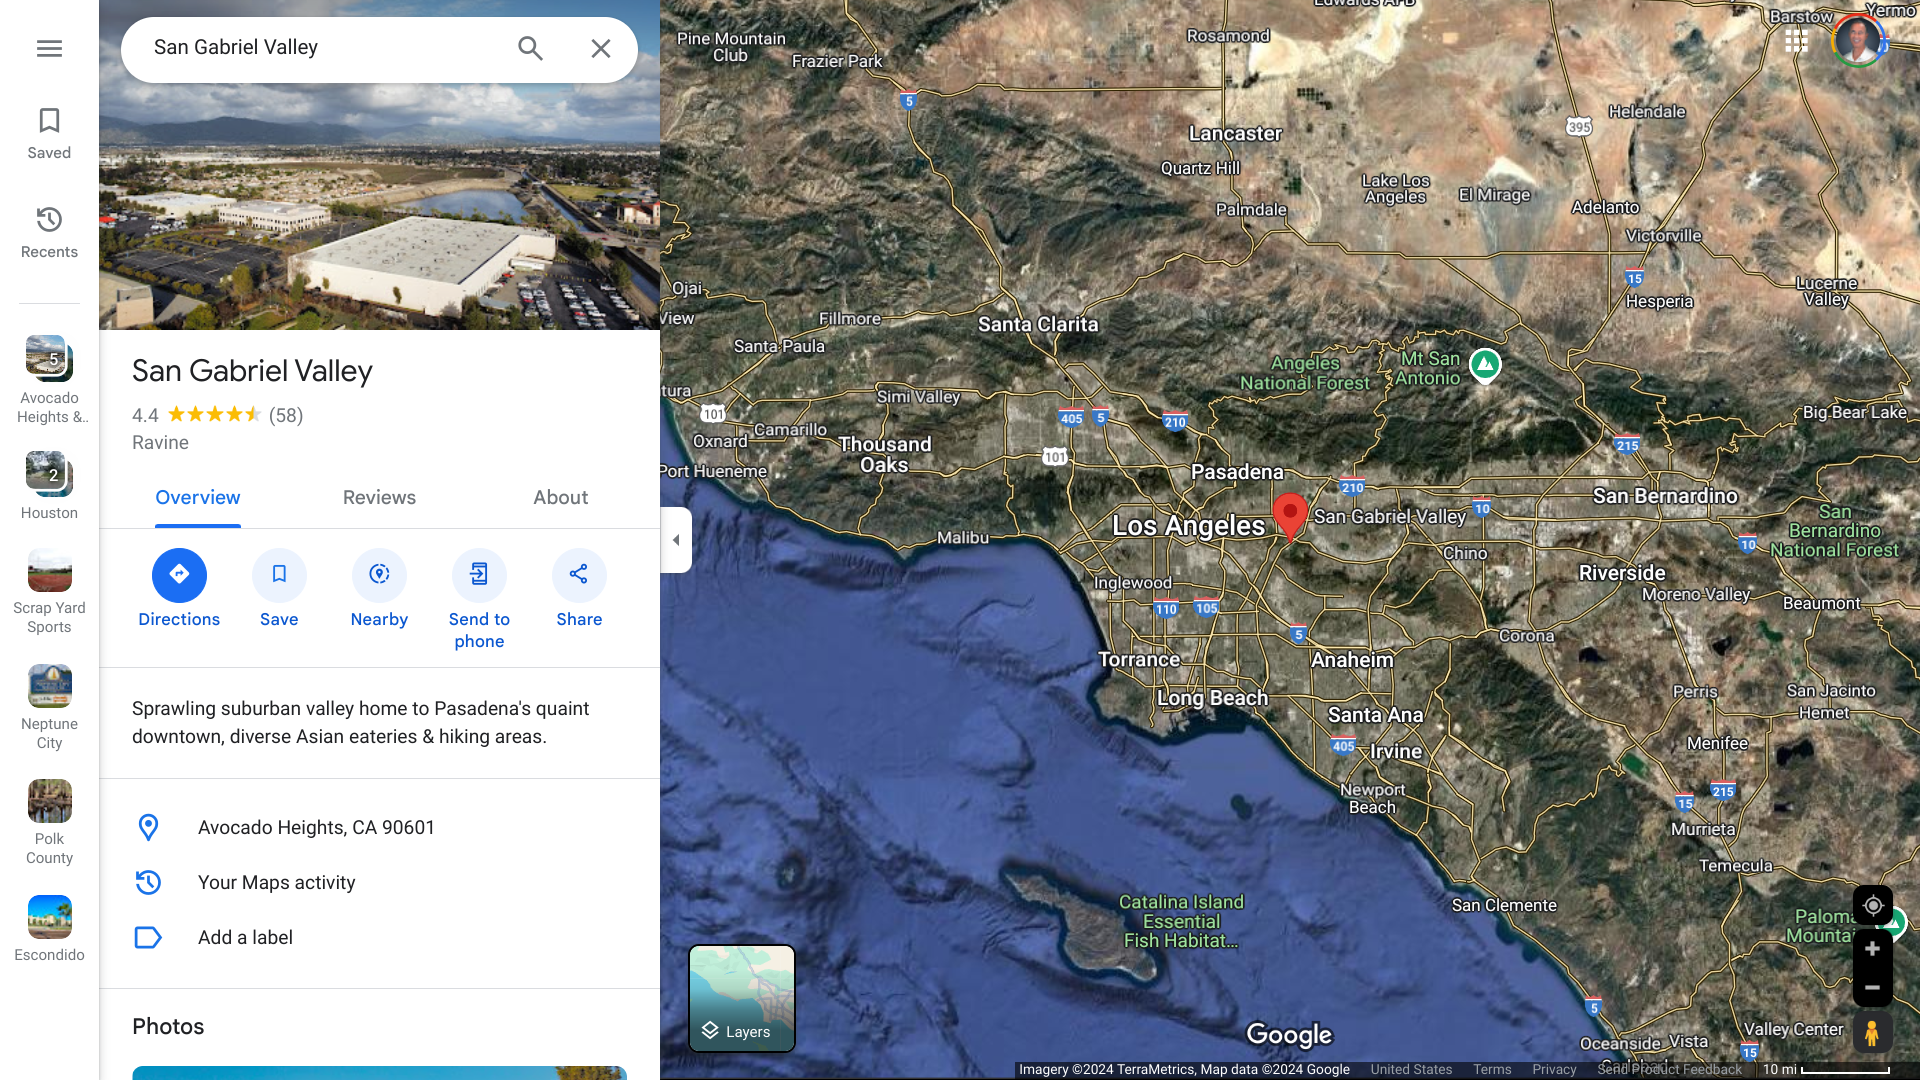
Task: Open the hamburger main menu
Action: (49, 48)
